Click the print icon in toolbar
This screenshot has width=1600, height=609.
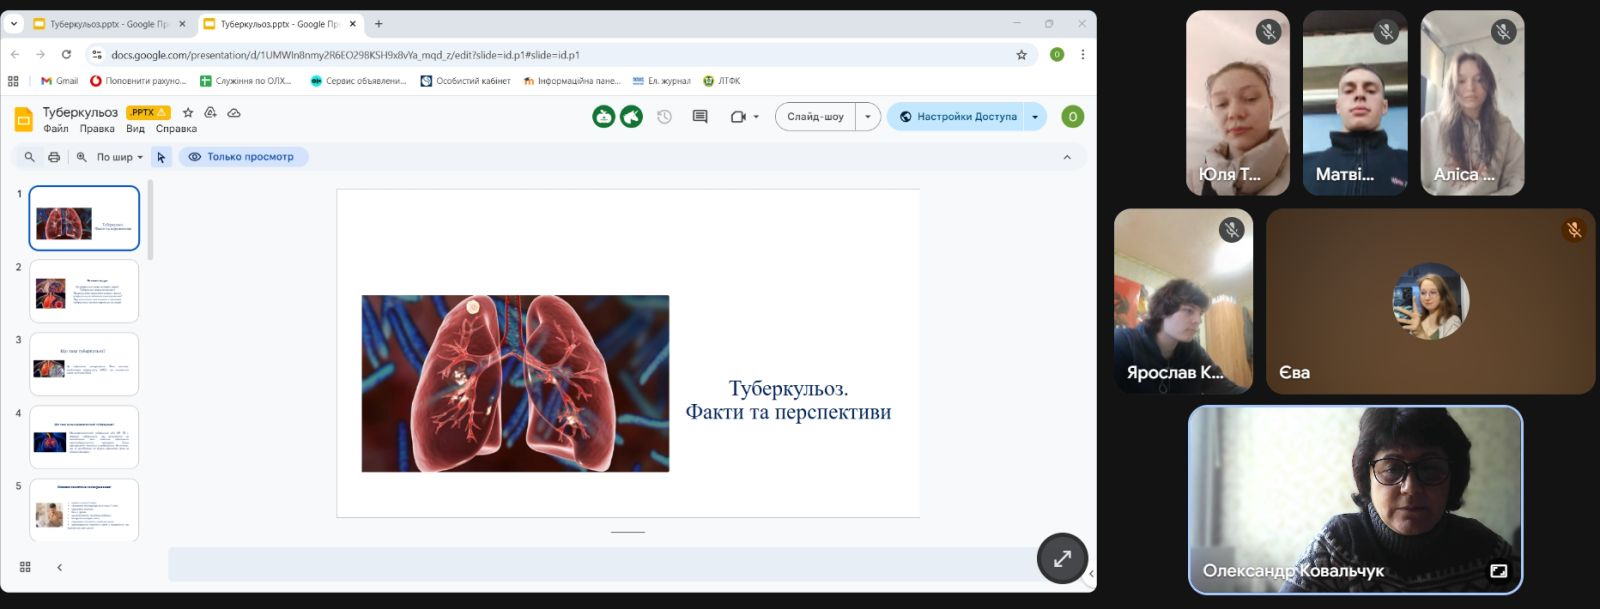tap(54, 157)
